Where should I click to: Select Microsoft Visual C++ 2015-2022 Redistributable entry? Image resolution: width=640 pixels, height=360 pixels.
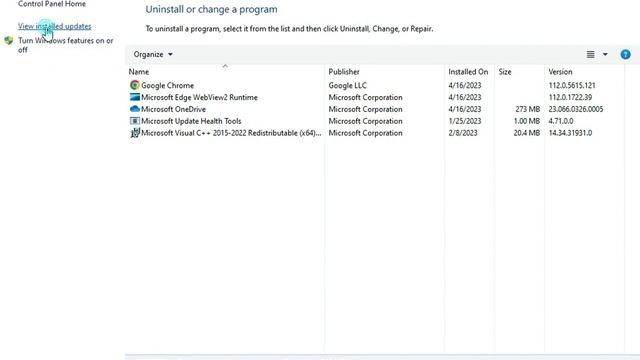coord(231,133)
